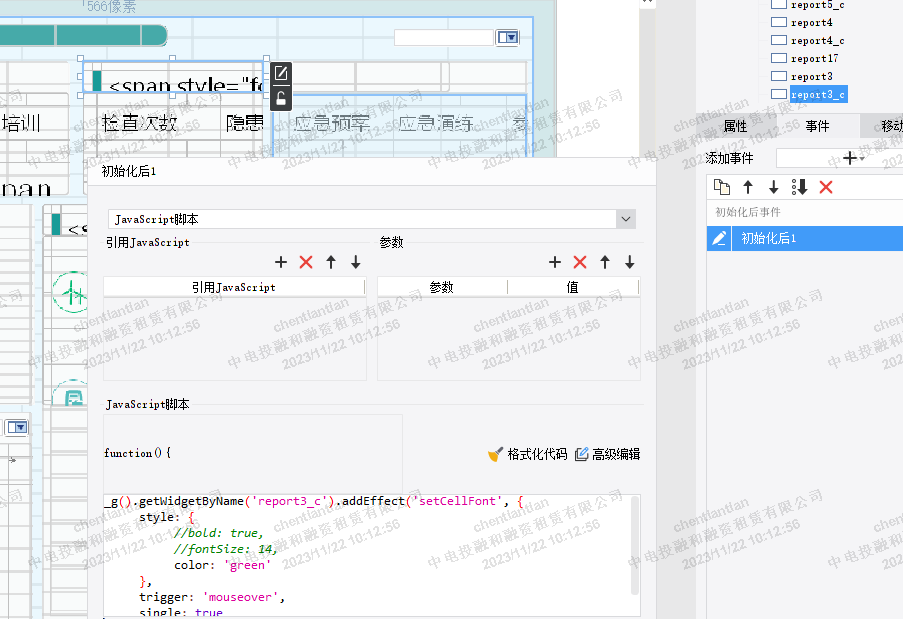Add a referenced JavaScript entry with plus
The width and height of the screenshot is (903, 619).
point(280,263)
